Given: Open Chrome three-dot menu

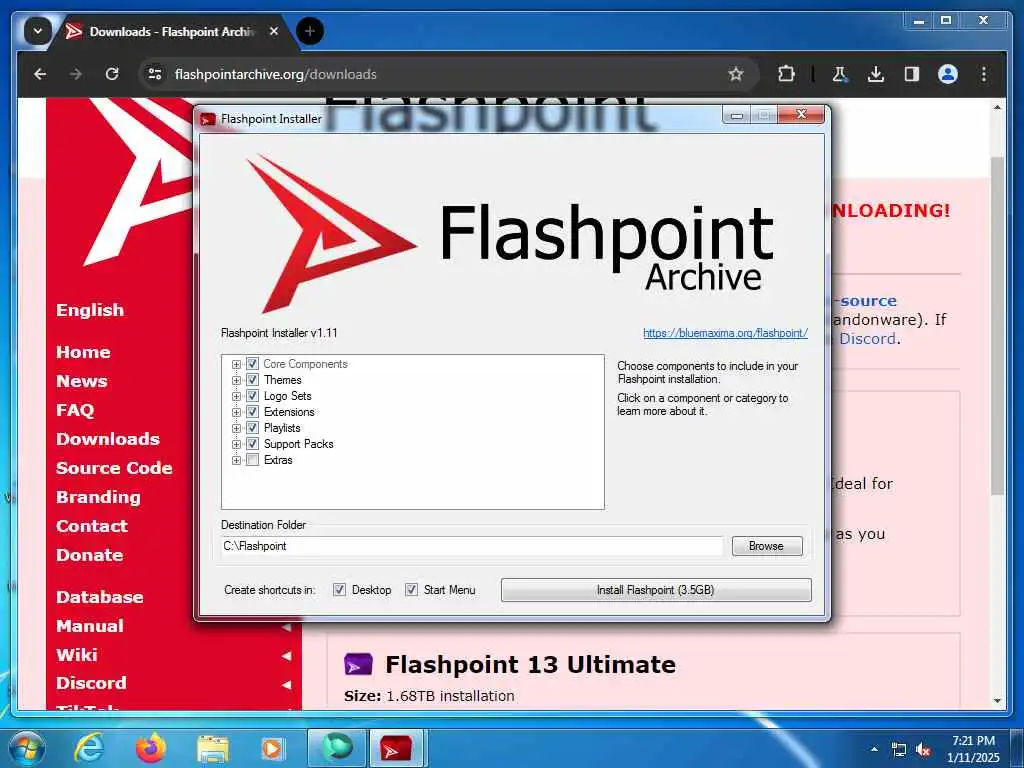Looking at the screenshot, I should pyautogui.click(x=984, y=74).
